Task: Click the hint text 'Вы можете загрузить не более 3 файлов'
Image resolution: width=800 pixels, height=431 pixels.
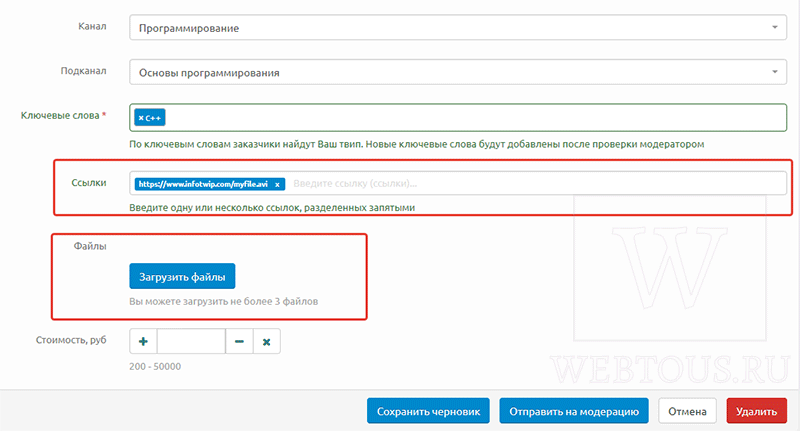Action: (x=223, y=301)
